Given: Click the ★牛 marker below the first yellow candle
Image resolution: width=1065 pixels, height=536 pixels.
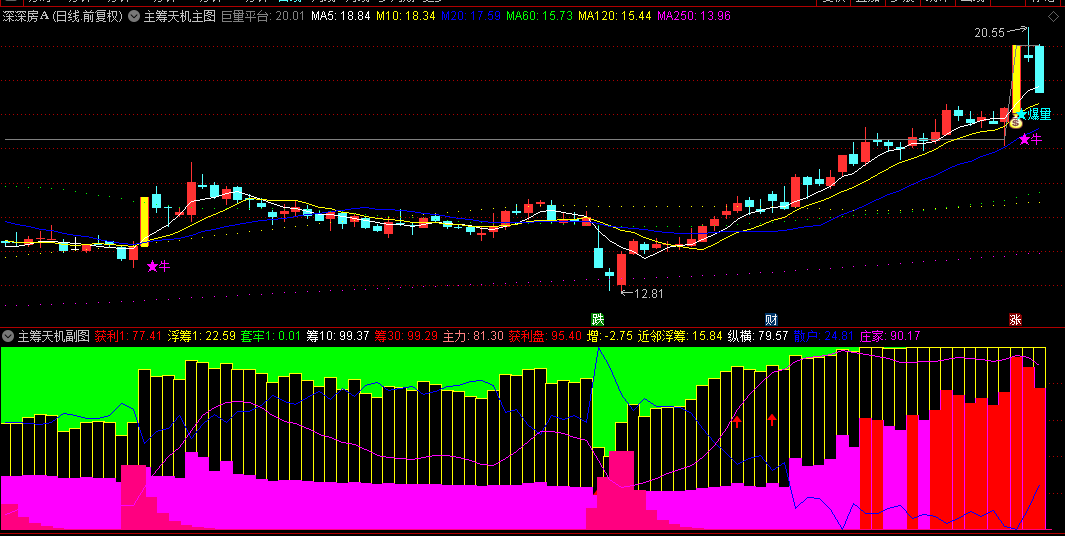Looking at the screenshot, I should 158,266.
